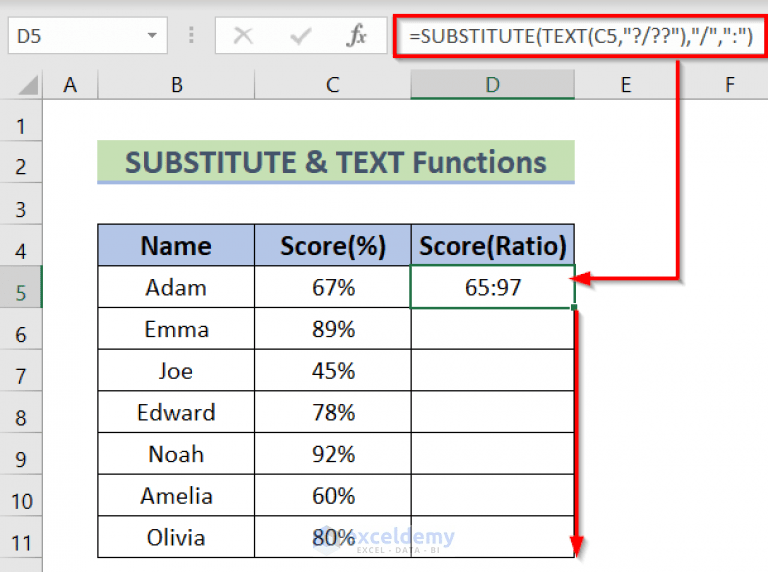768x572 pixels.
Task: Click the empty ratio cell in Olivia's row
Action: [x=492, y=537]
